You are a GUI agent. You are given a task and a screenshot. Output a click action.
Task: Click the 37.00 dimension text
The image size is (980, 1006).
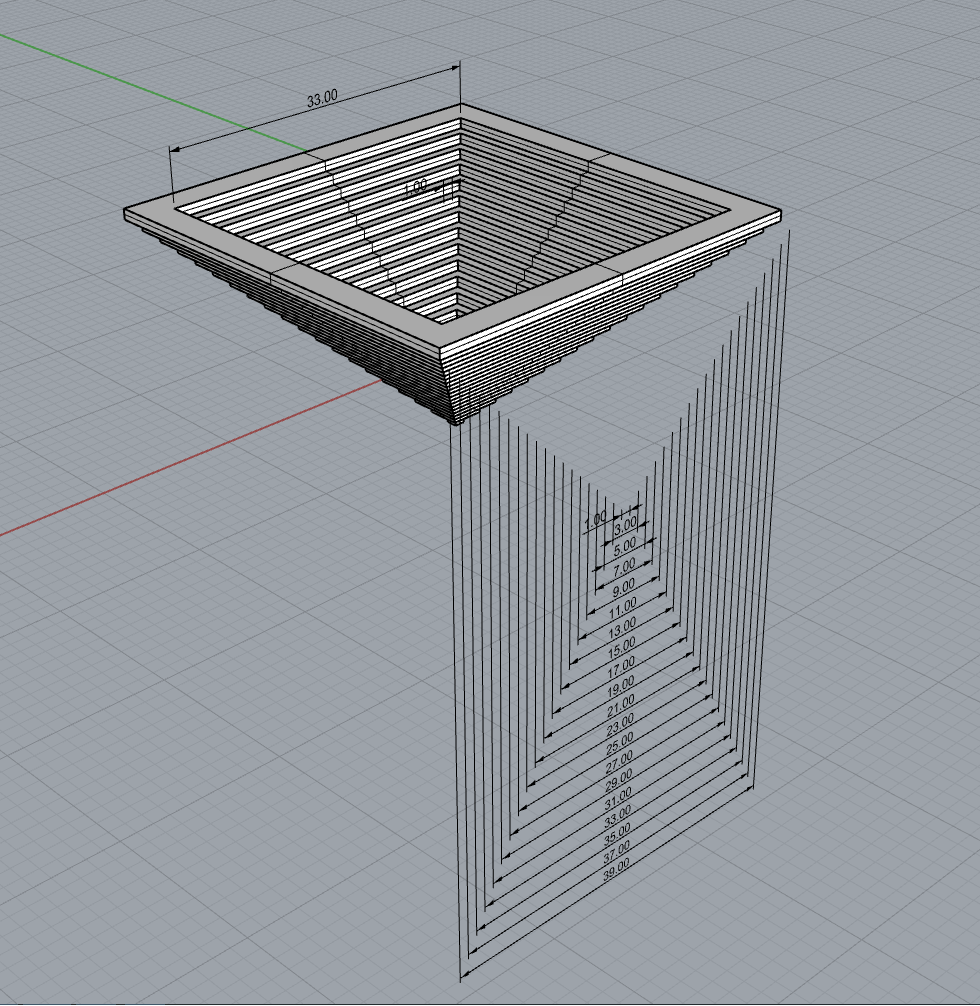tap(618, 851)
